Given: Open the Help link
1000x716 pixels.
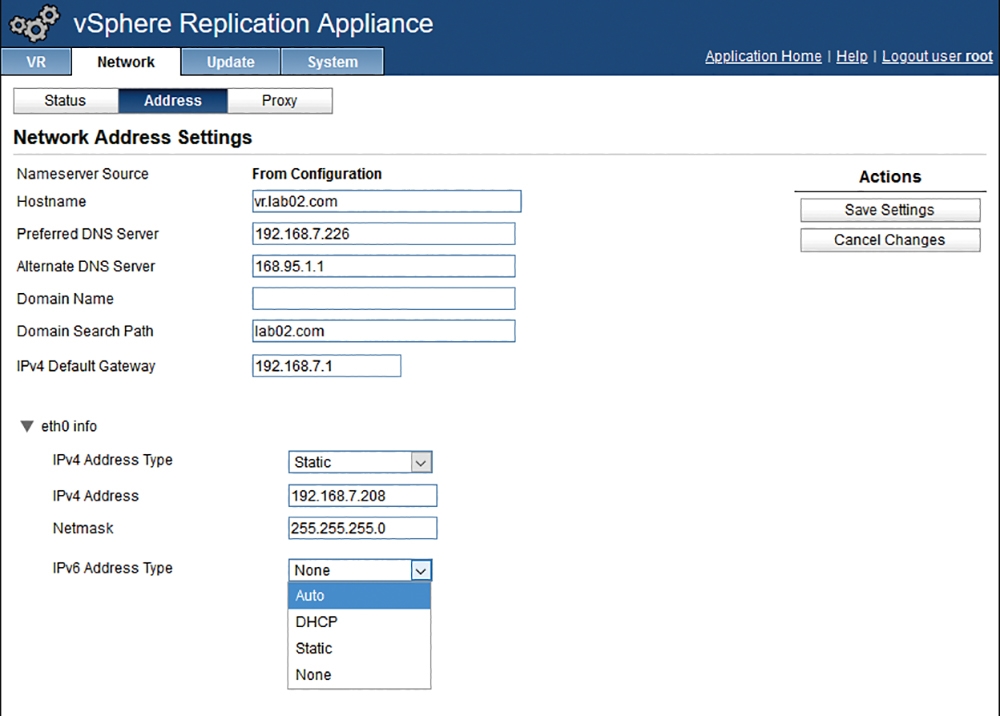Looking at the screenshot, I should point(851,56).
